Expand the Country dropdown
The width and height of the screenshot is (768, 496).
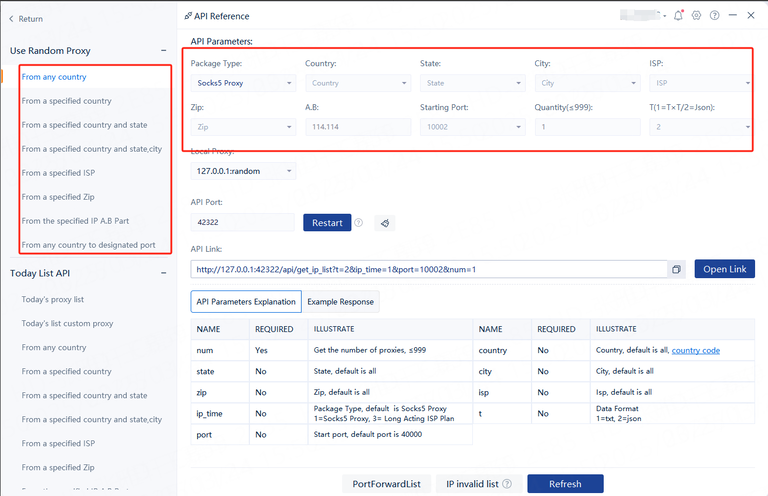[x=357, y=83]
